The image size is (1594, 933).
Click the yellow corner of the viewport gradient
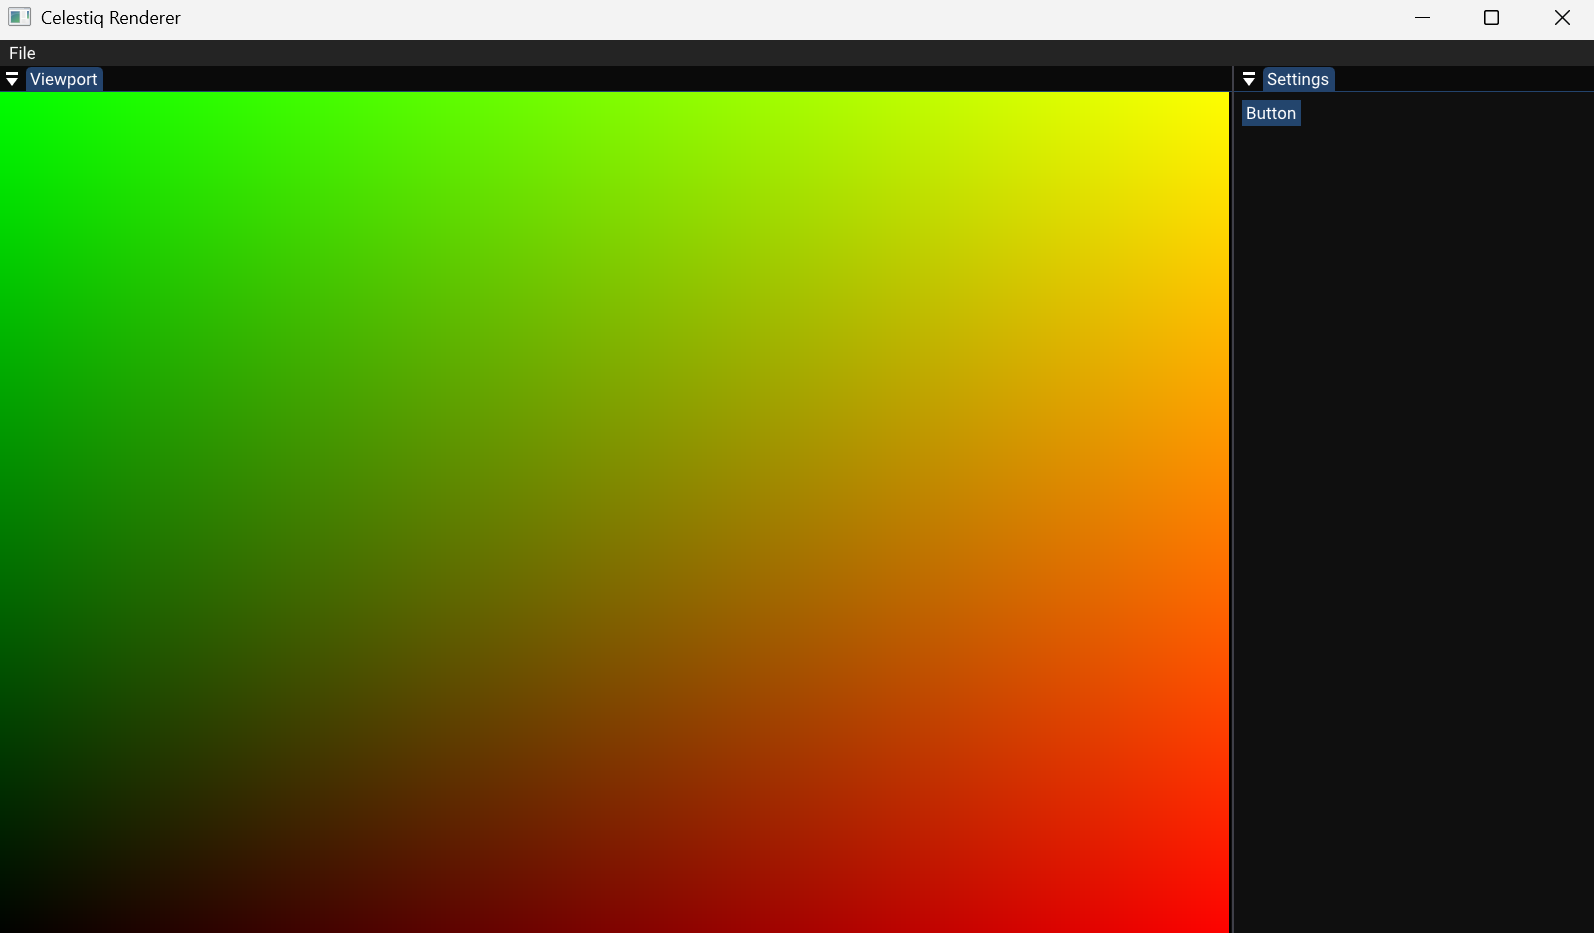[x=1220, y=100]
